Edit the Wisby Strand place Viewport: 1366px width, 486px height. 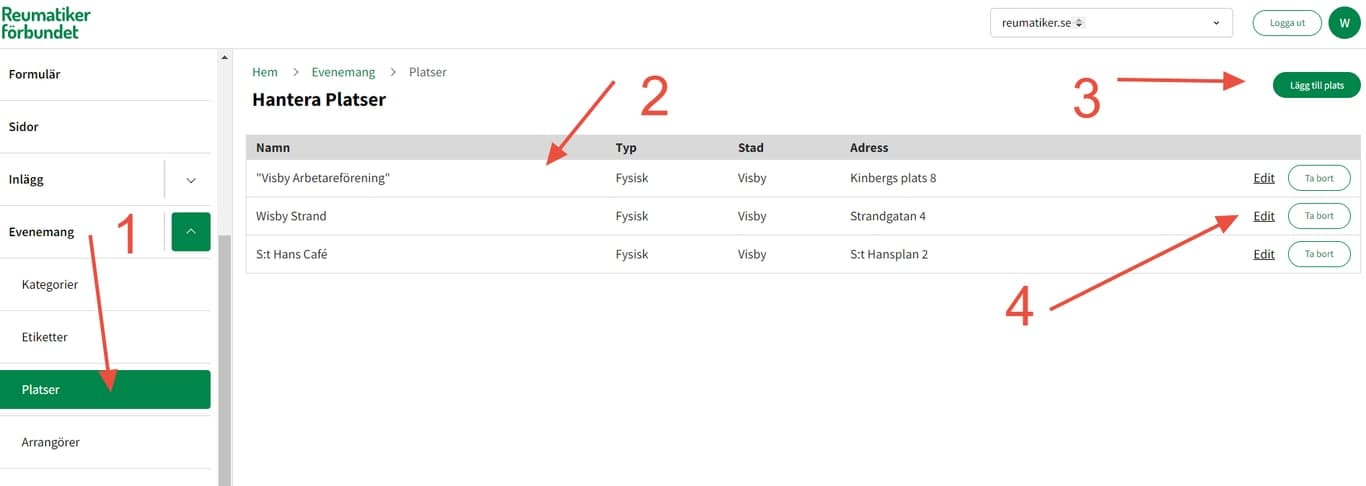point(1264,216)
